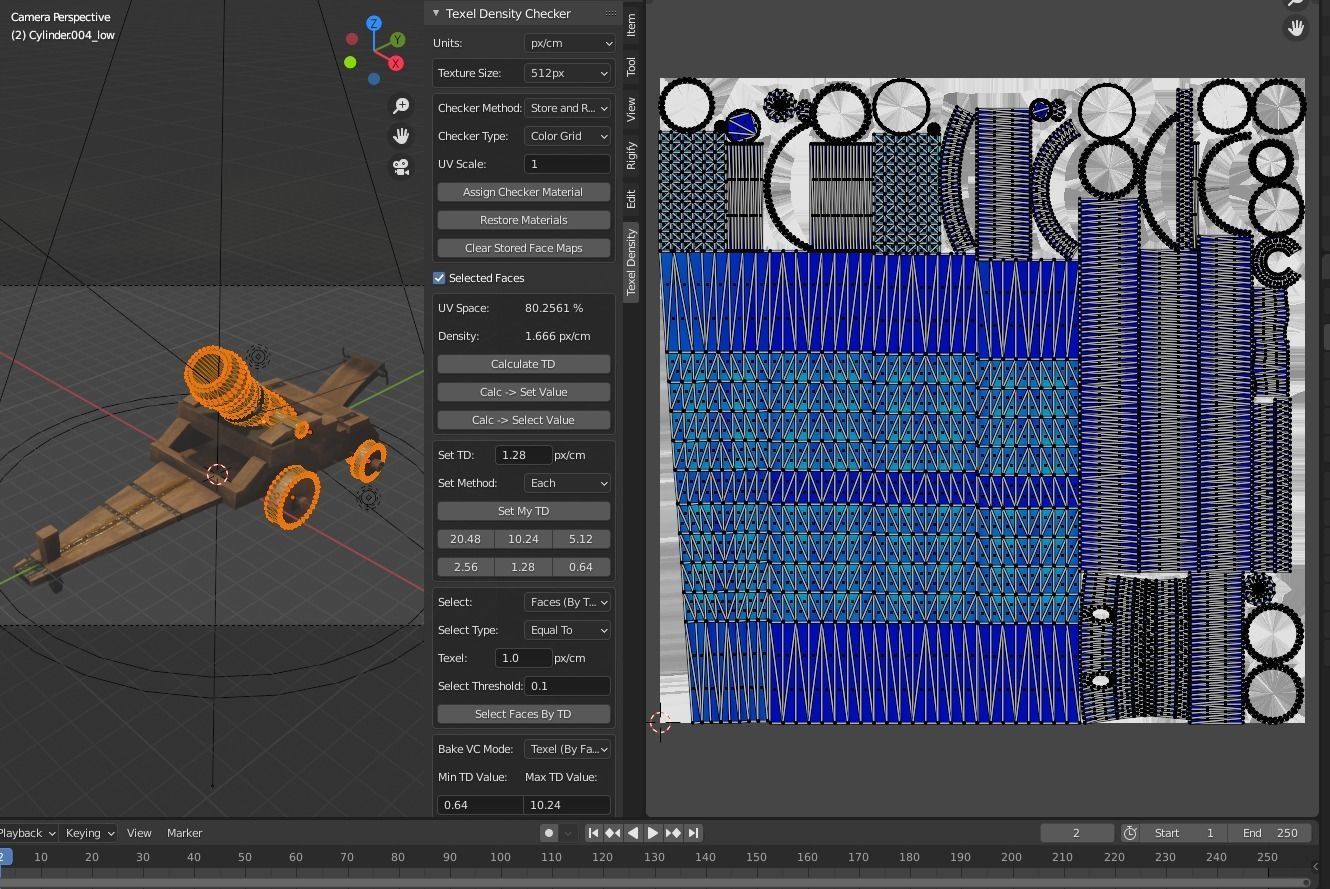Open the Marker menu in timeline
This screenshot has width=1330, height=889.
tap(184, 833)
